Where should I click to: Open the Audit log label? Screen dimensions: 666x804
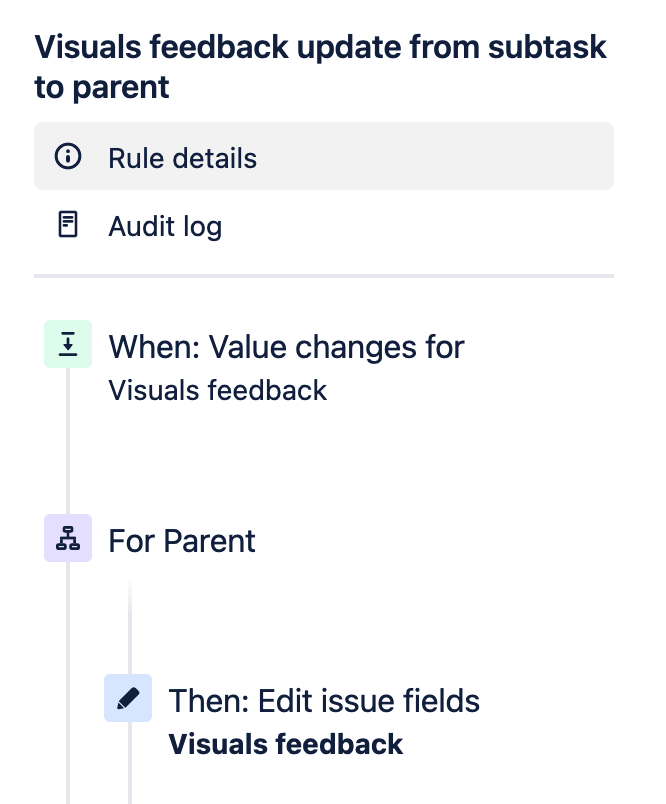[x=165, y=227]
